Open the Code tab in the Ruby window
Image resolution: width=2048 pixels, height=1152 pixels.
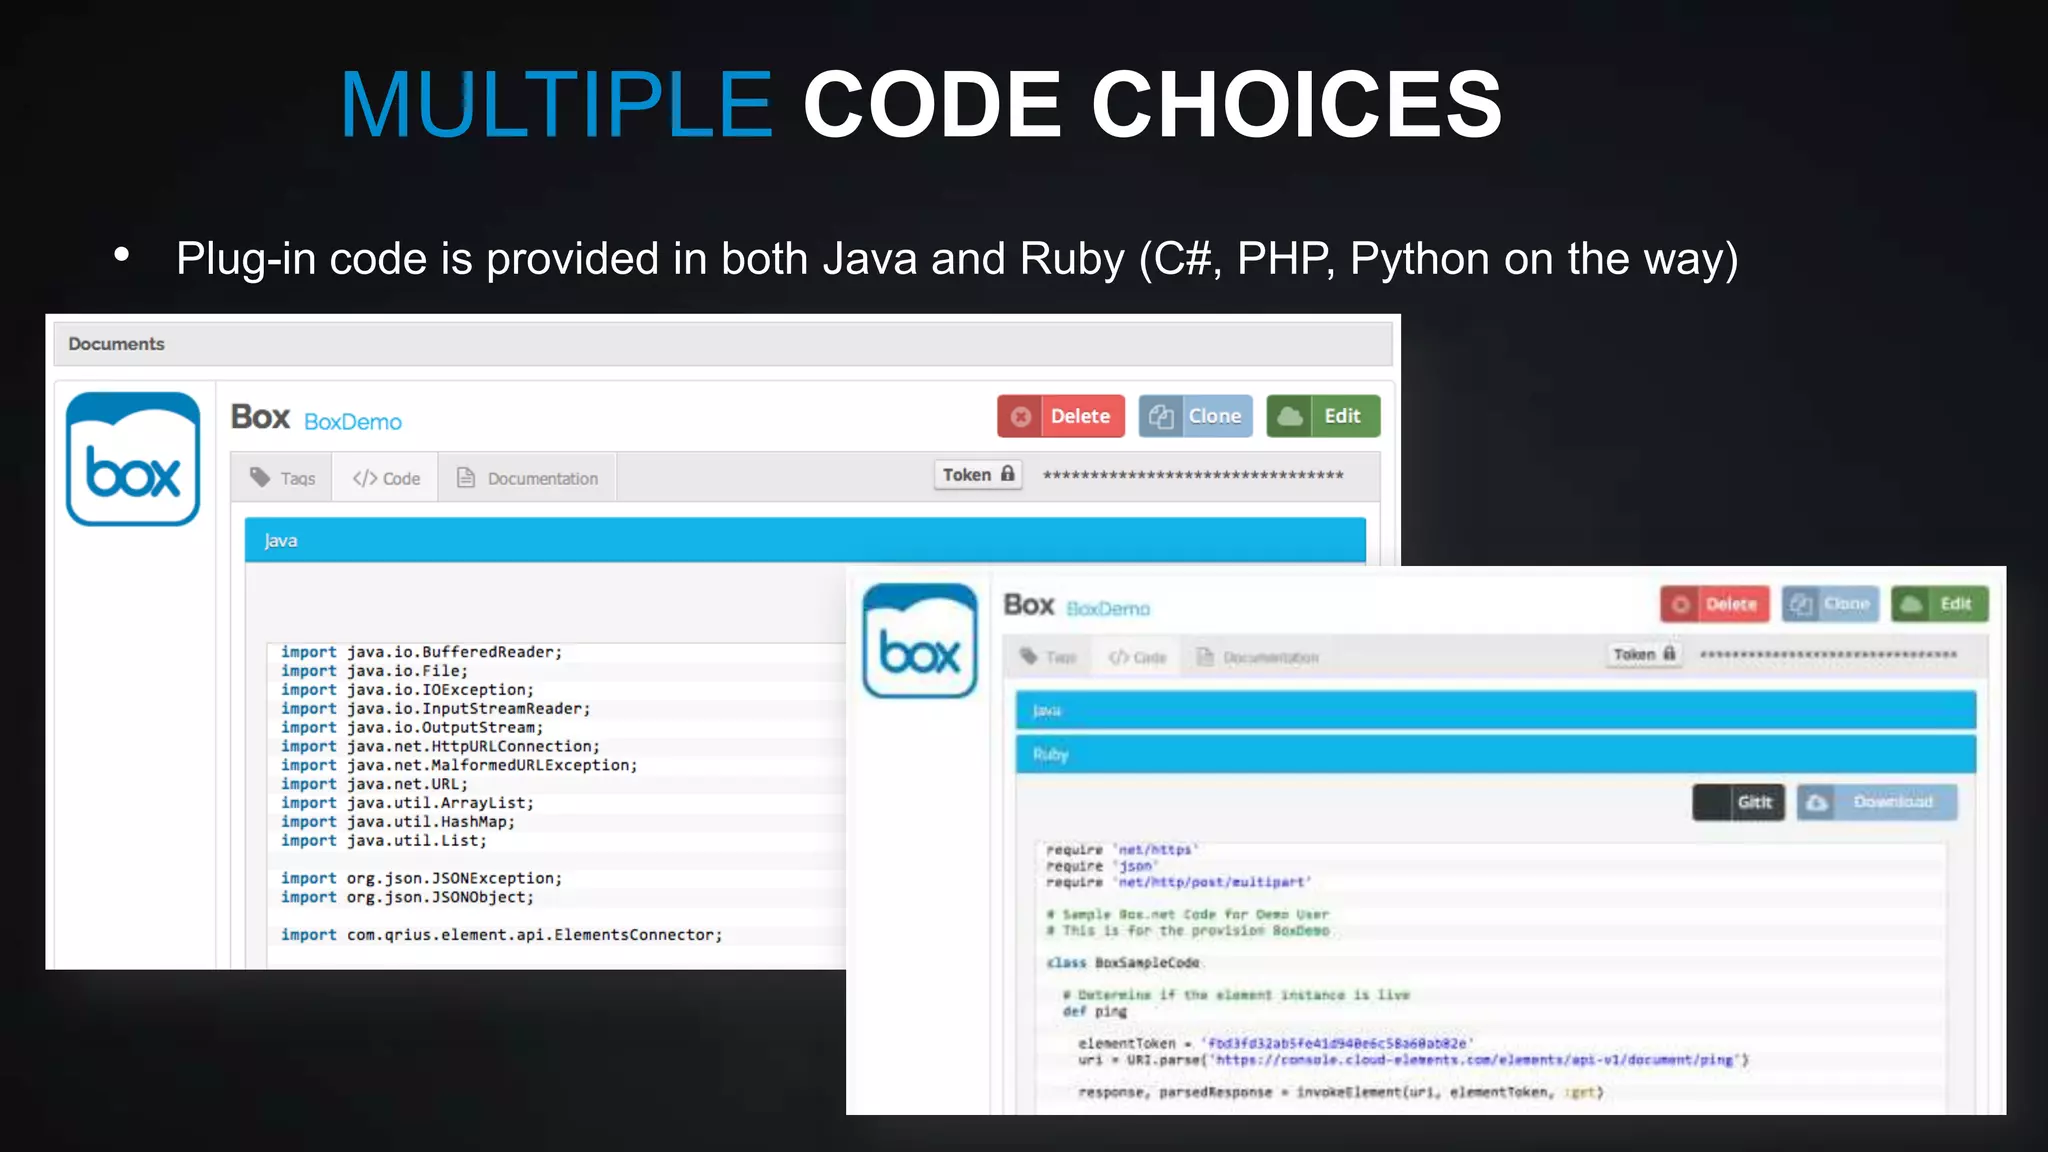coord(1137,657)
